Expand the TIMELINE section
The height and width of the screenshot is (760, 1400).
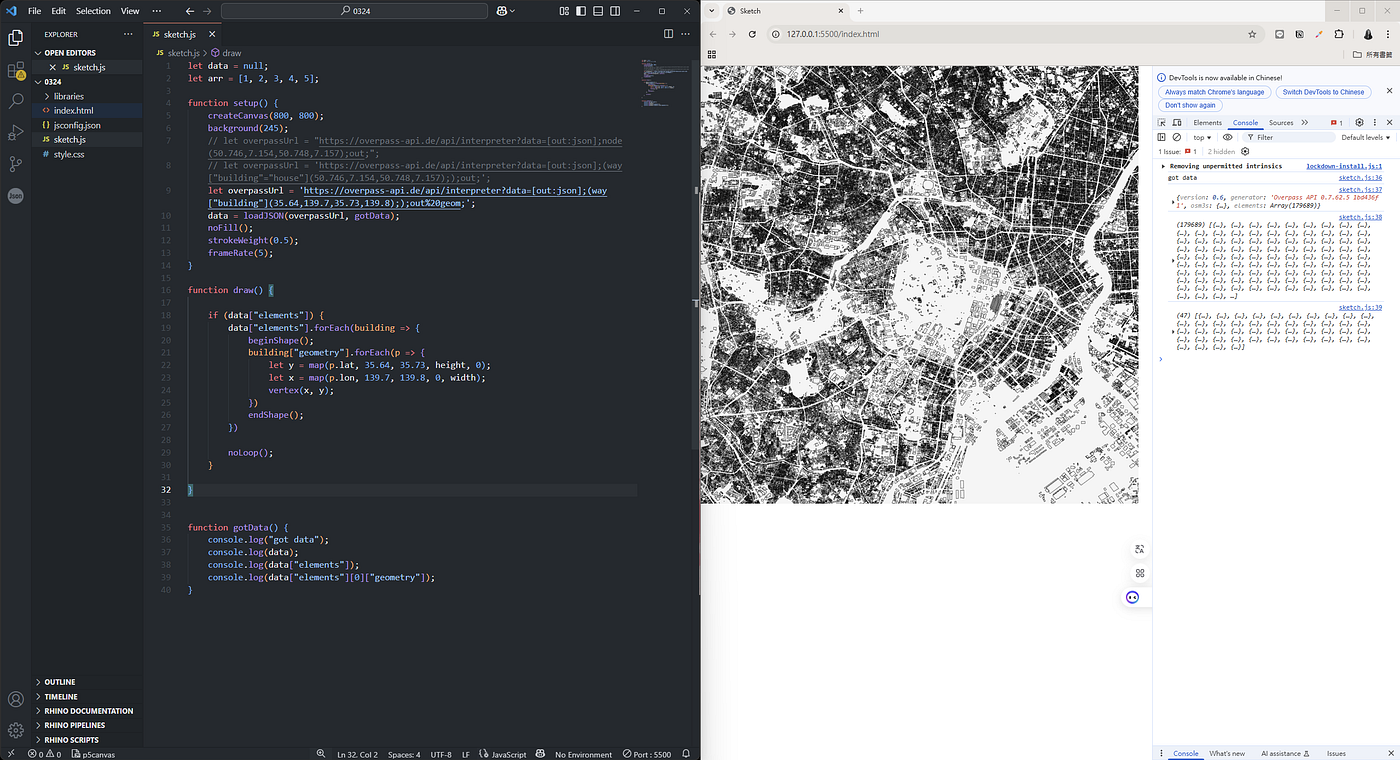pos(88,696)
